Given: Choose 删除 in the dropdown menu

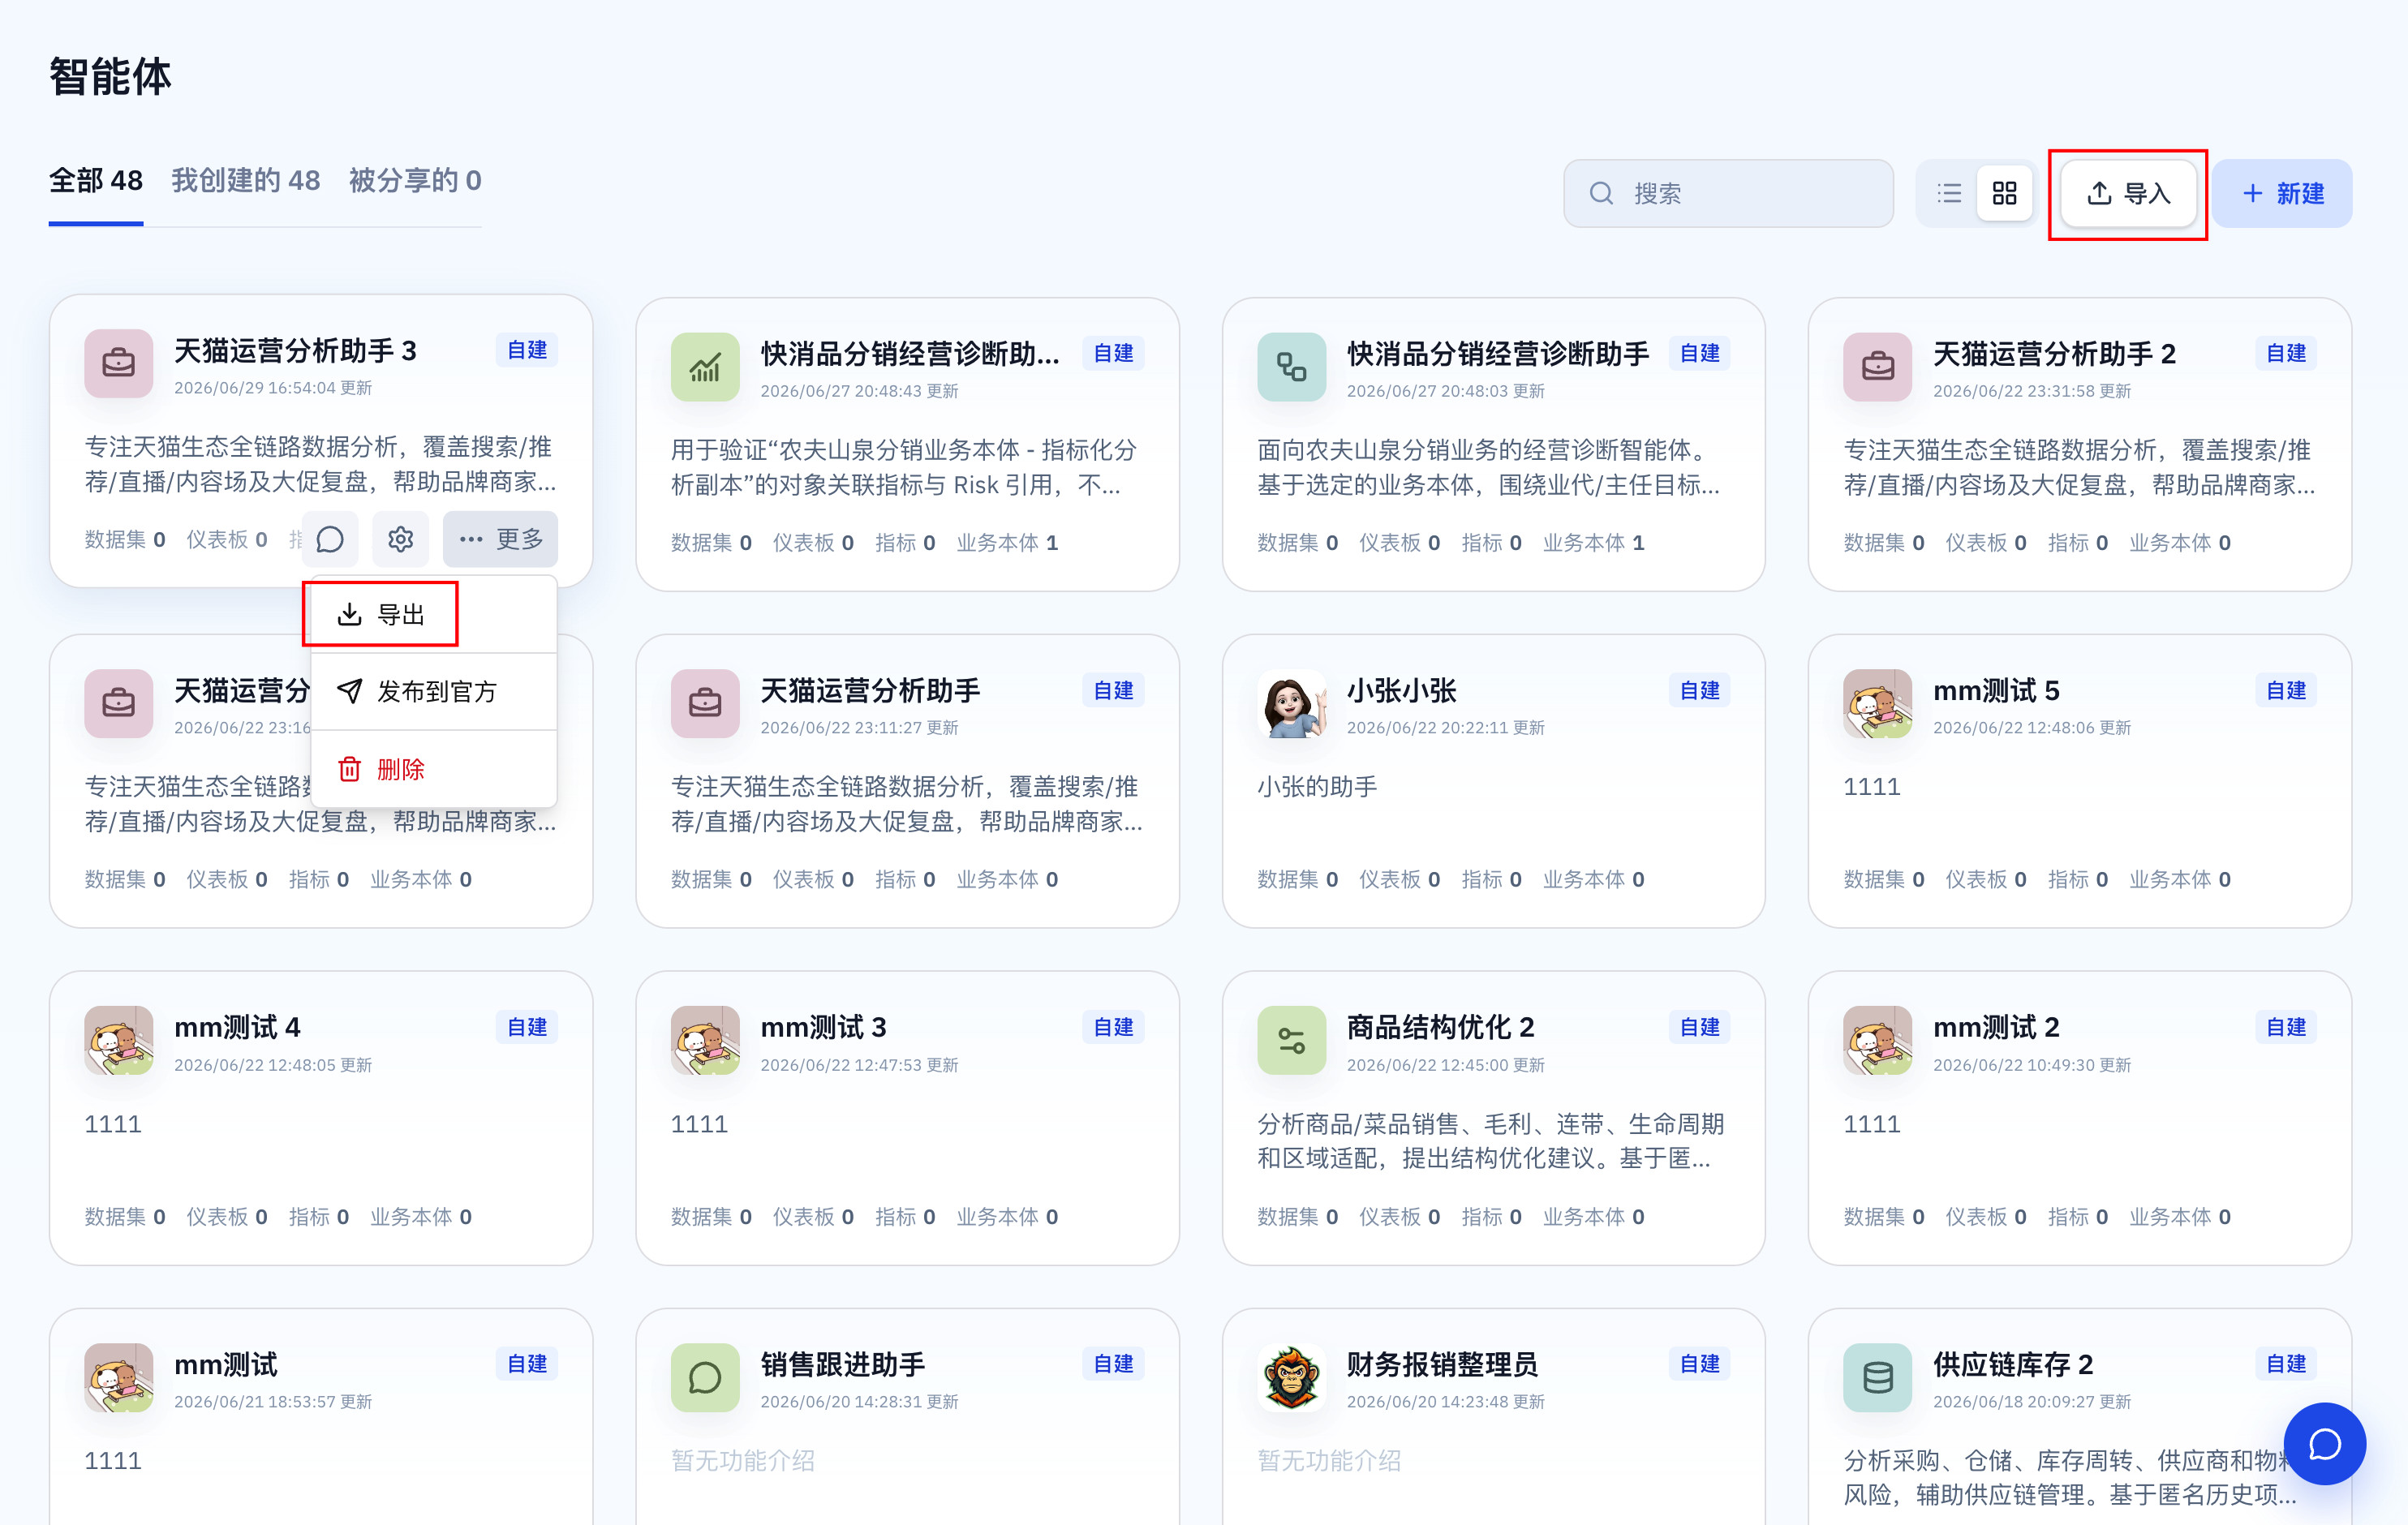Looking at the screenshot, I should coord(433,769).
